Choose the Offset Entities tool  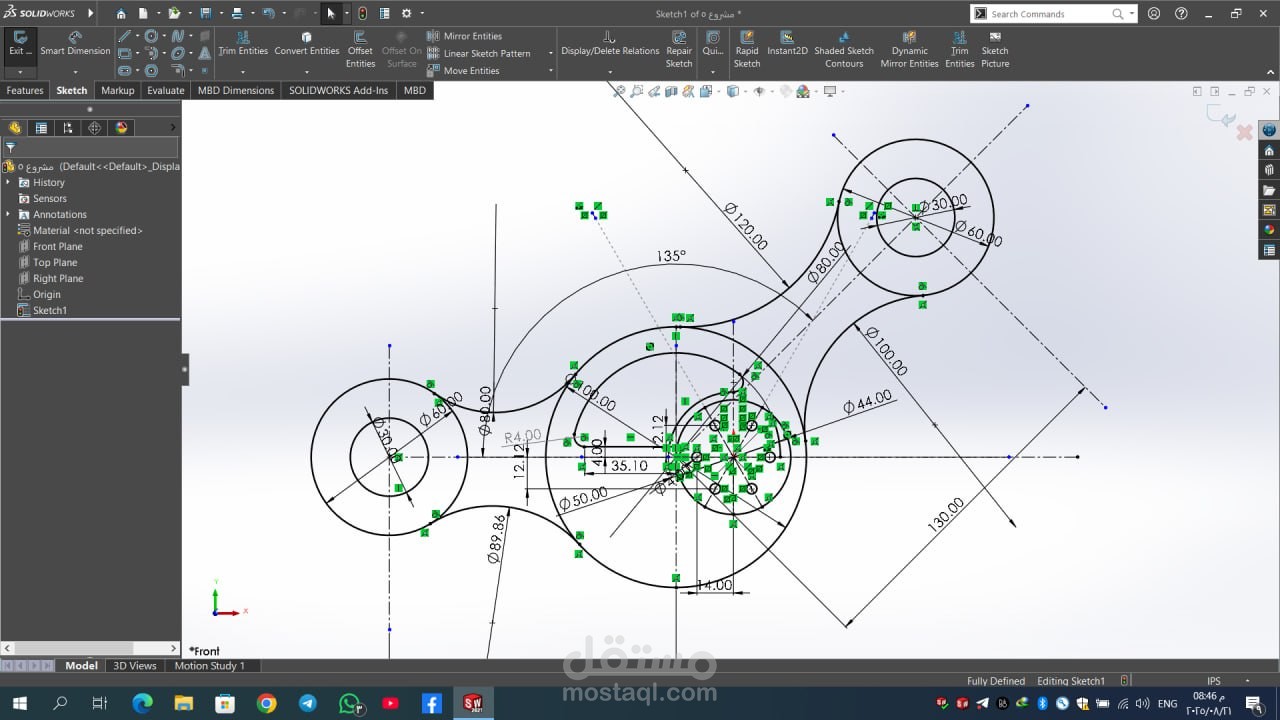point(360,50)
